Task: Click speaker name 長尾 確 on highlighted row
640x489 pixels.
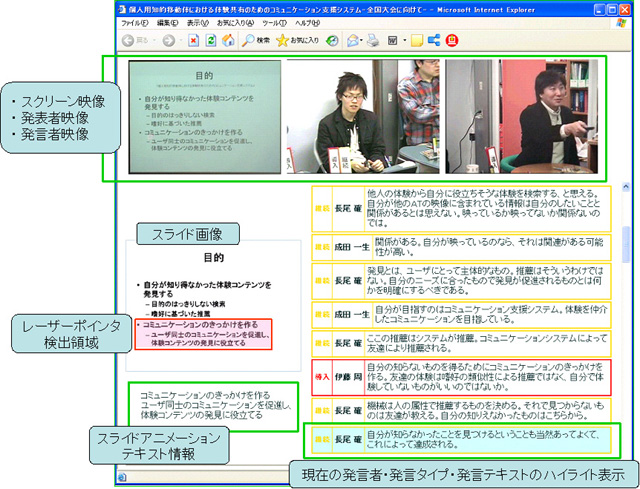Action: pyautogui.click(x=348, y=440)
